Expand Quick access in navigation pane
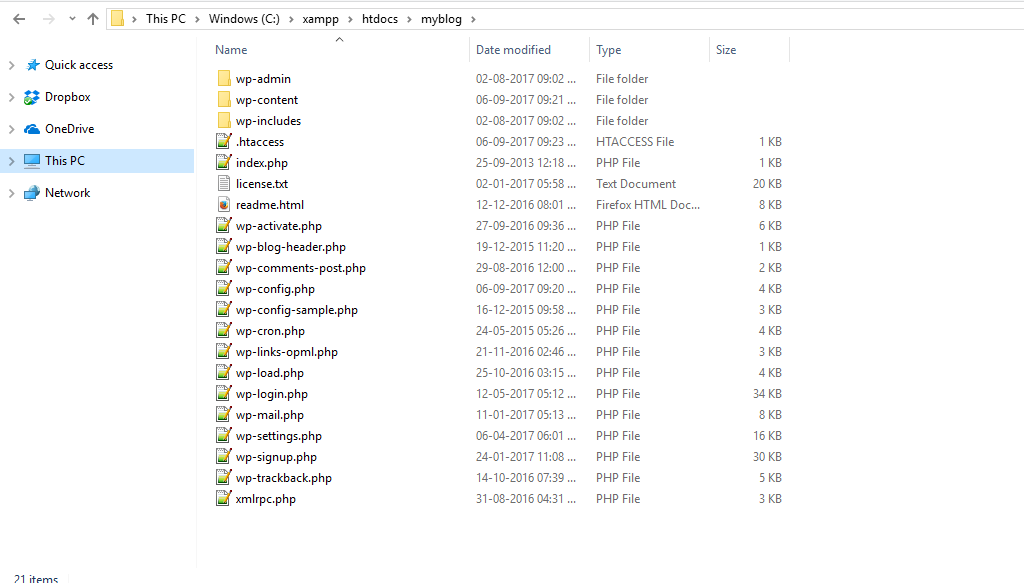The image size is (1024, 583). (11, 65)
